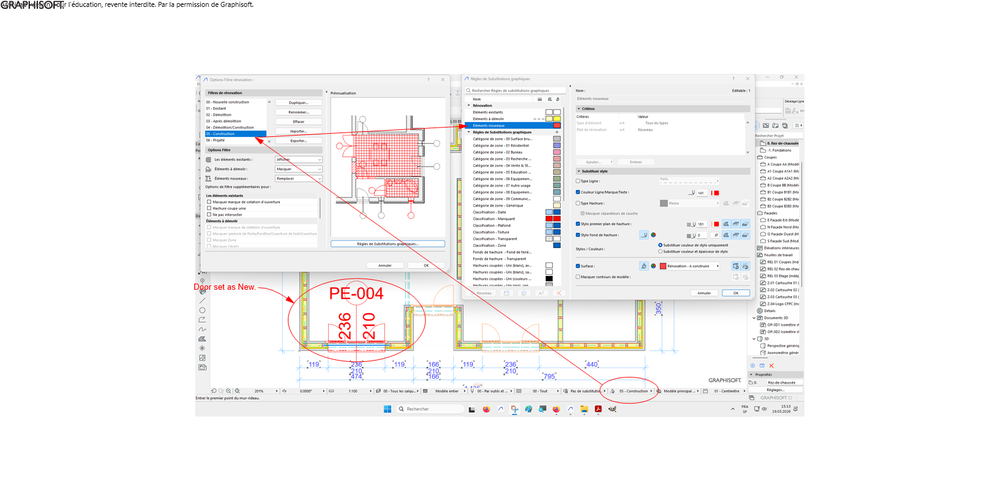The image size is (999, 490).
Task: Uncheck Couleur Ligne/Marque/Texte checkbox
Action: tap(578, 192)
